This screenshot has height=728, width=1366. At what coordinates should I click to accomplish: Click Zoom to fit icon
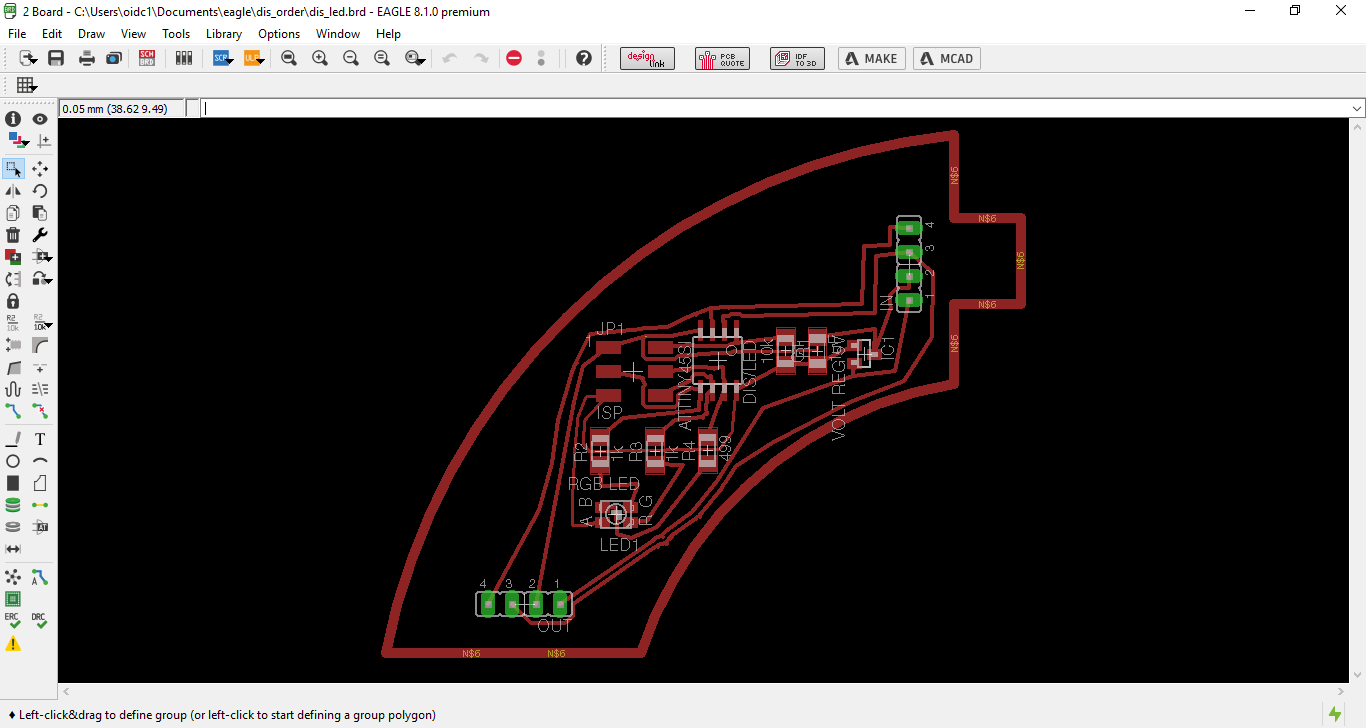[x=289, y=58]
